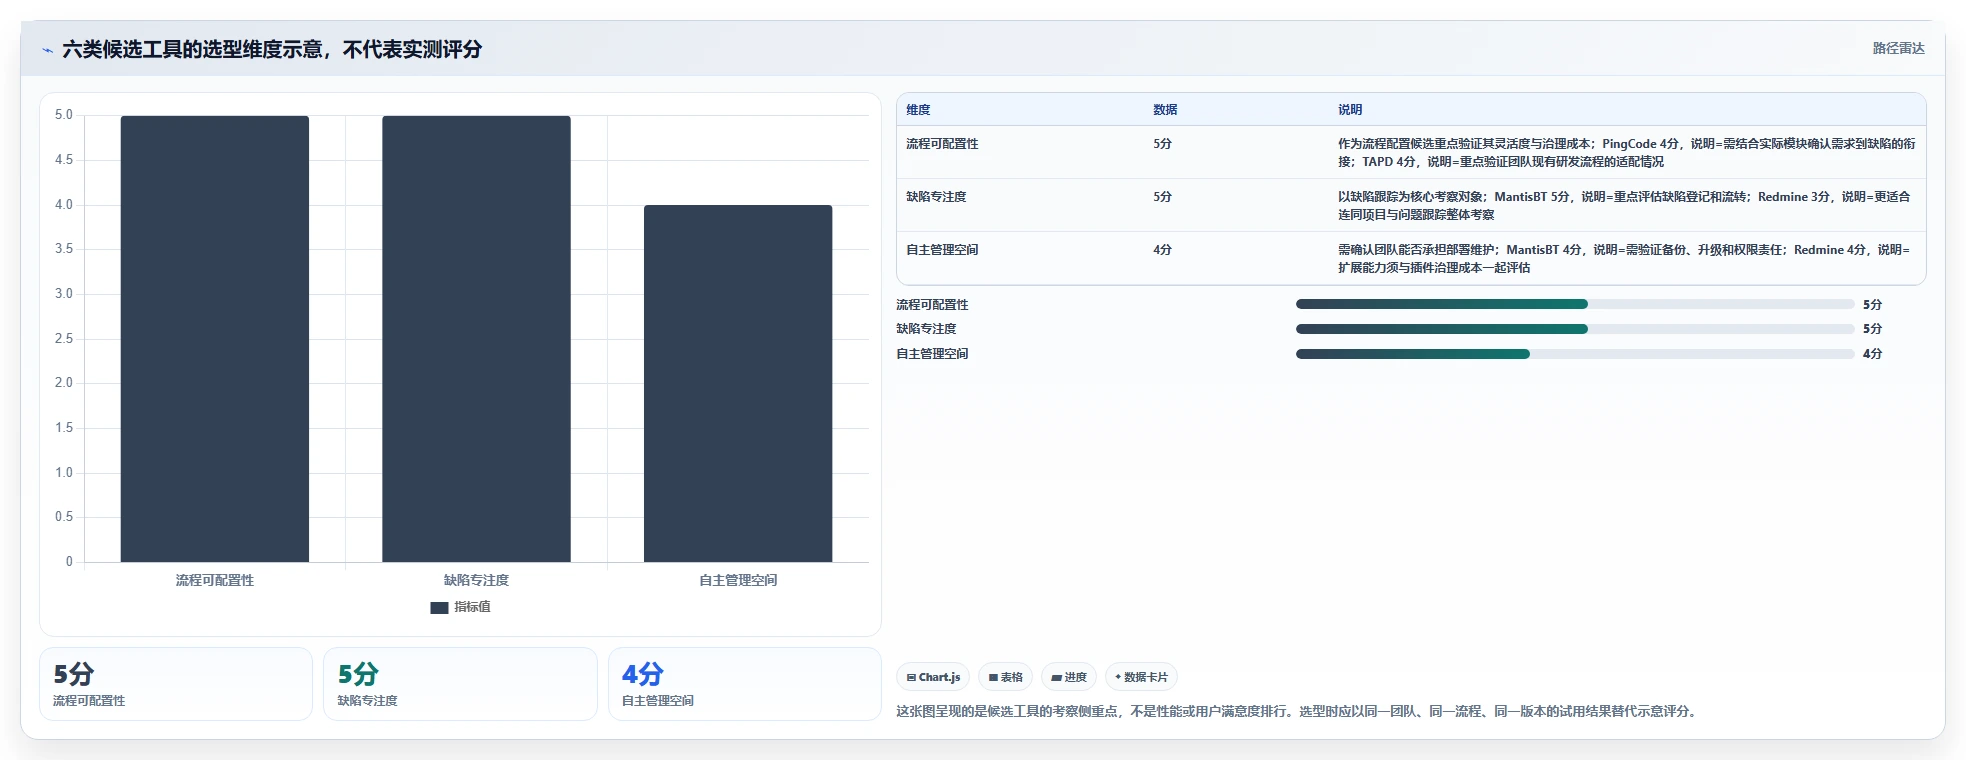Select the 进度 tag chip
Viewport: 1966px width, 760px height.
coord(1069,677)
